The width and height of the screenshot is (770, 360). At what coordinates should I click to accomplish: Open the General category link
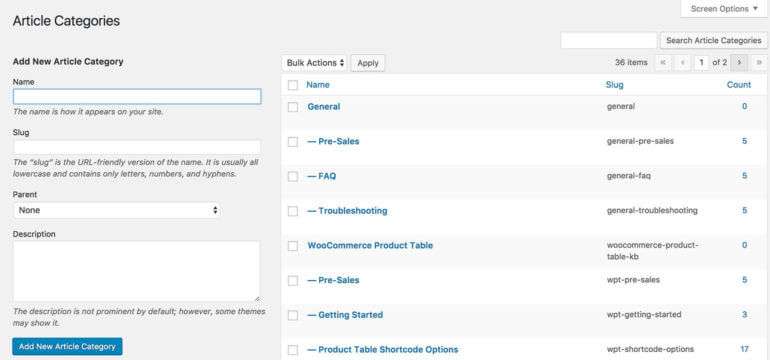click(x=324, y=107)
